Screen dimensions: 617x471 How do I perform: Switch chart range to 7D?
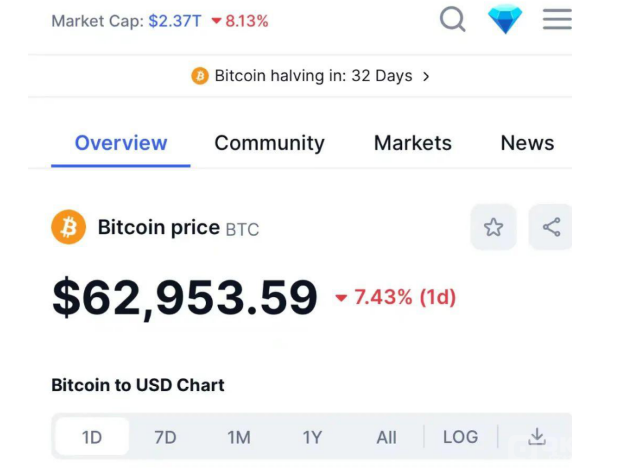(x=165, y=437)
